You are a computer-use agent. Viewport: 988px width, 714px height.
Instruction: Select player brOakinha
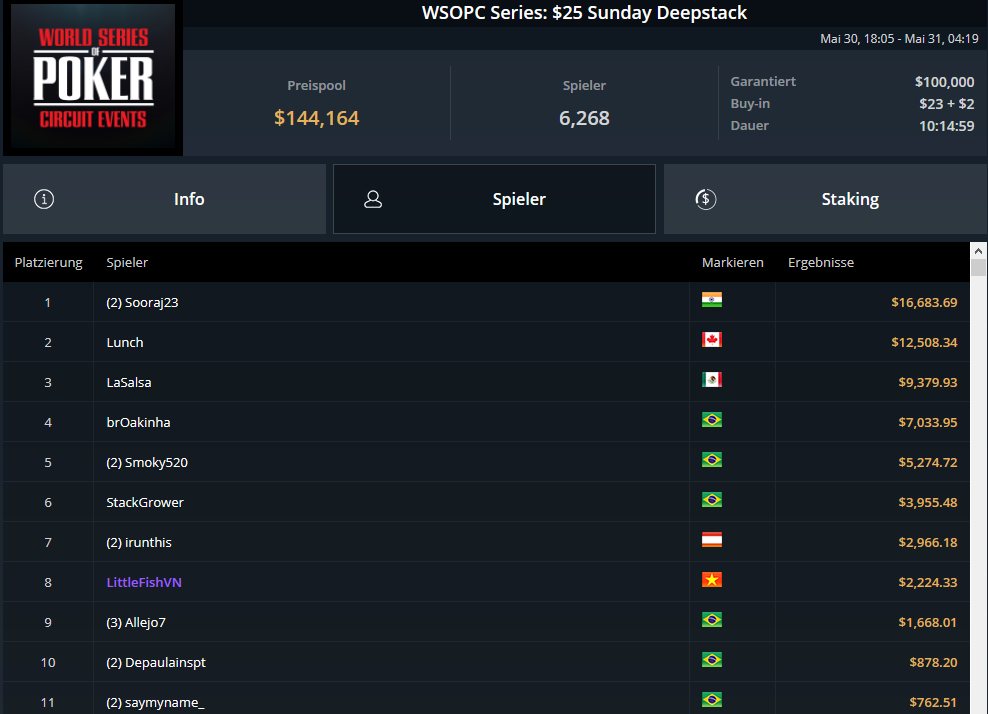138,422
